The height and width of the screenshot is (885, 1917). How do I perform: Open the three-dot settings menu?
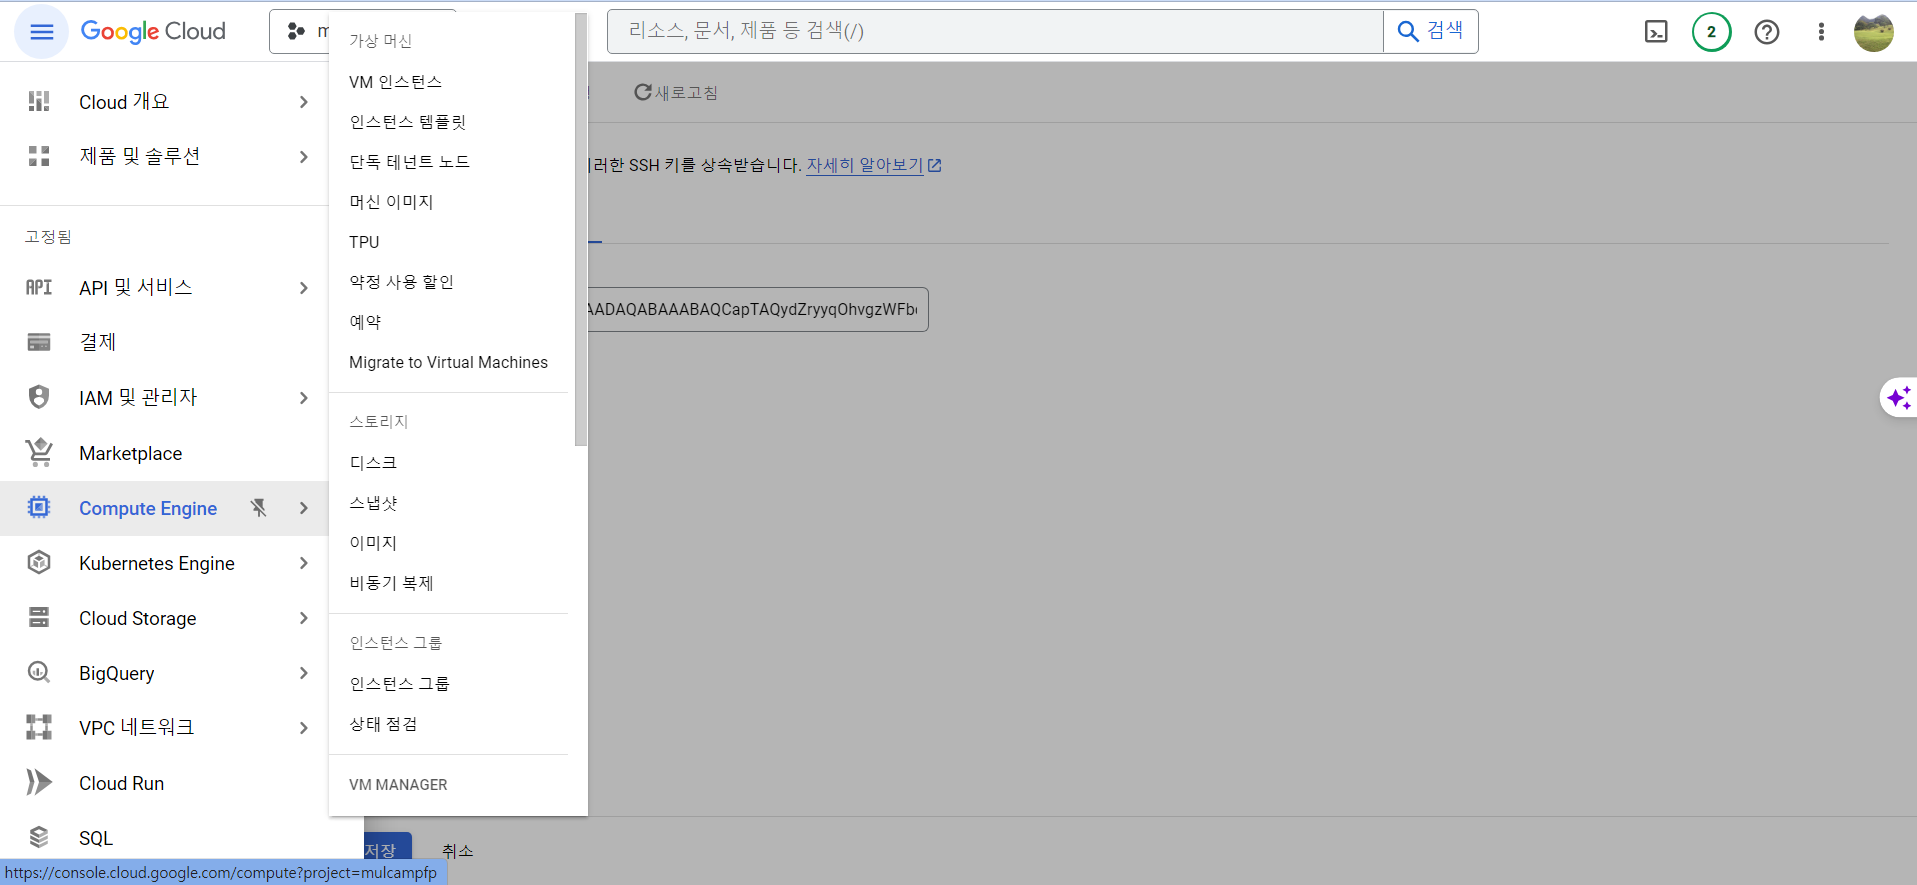1821,32
